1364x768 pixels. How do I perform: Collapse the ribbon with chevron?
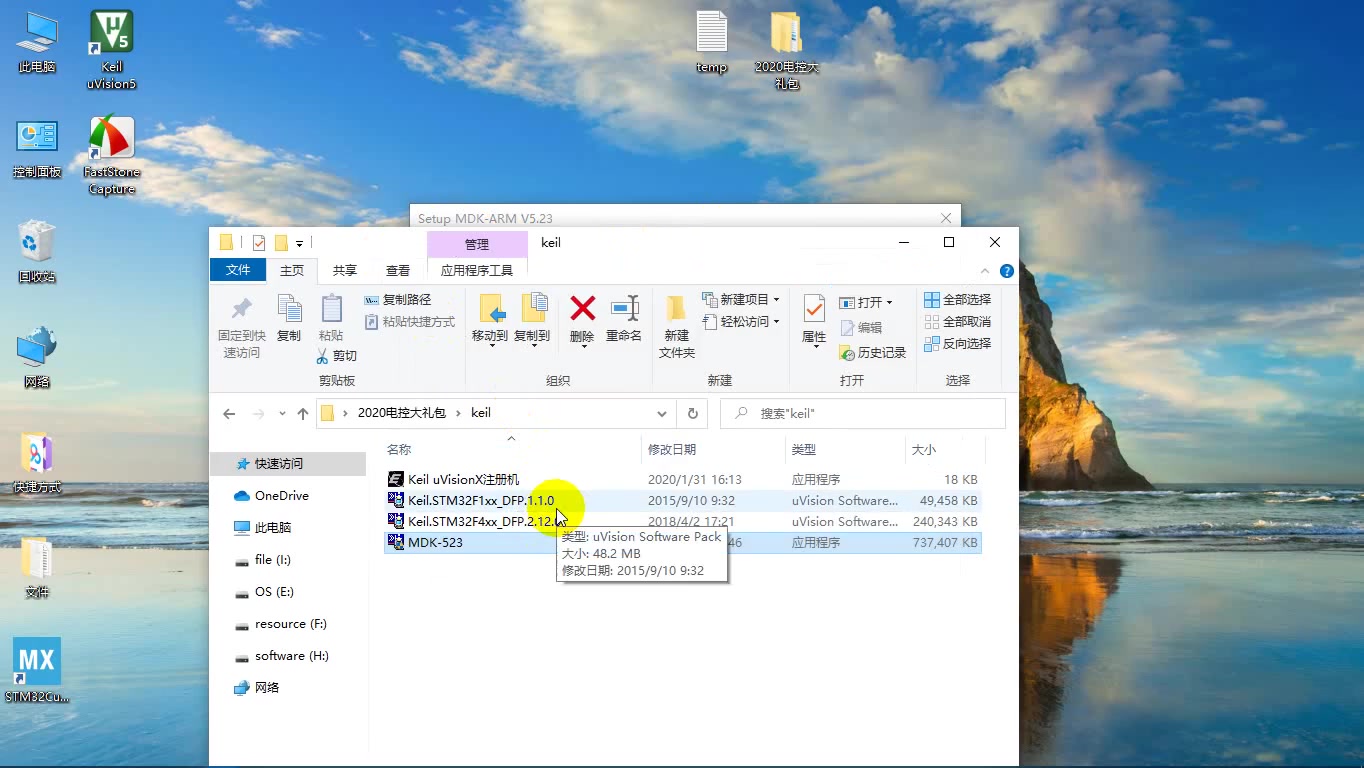[985, 271]
